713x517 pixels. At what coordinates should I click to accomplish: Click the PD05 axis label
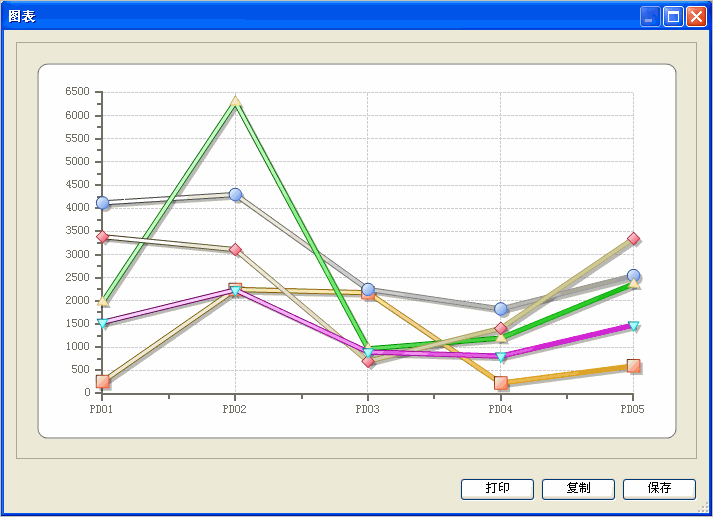633,409
